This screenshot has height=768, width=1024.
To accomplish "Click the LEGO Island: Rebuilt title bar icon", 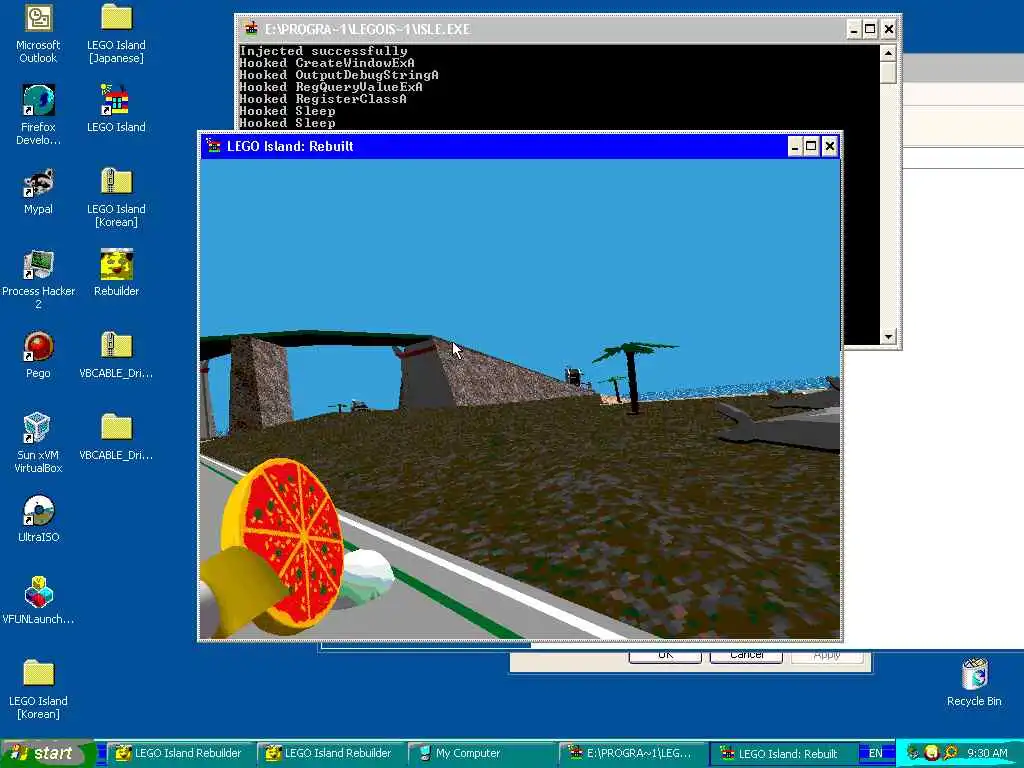I will 214,146.
